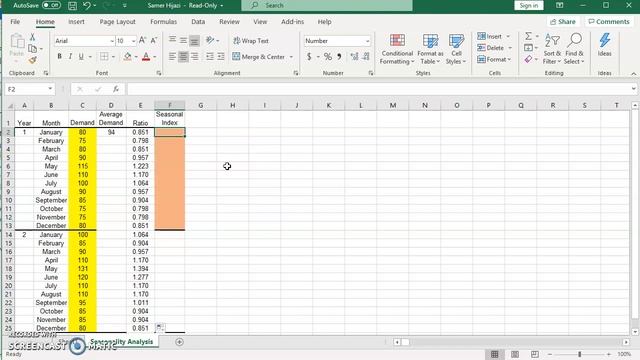This screenshot has height=360, width=640.
Task: Click the Share button
Action: [563, 22]
